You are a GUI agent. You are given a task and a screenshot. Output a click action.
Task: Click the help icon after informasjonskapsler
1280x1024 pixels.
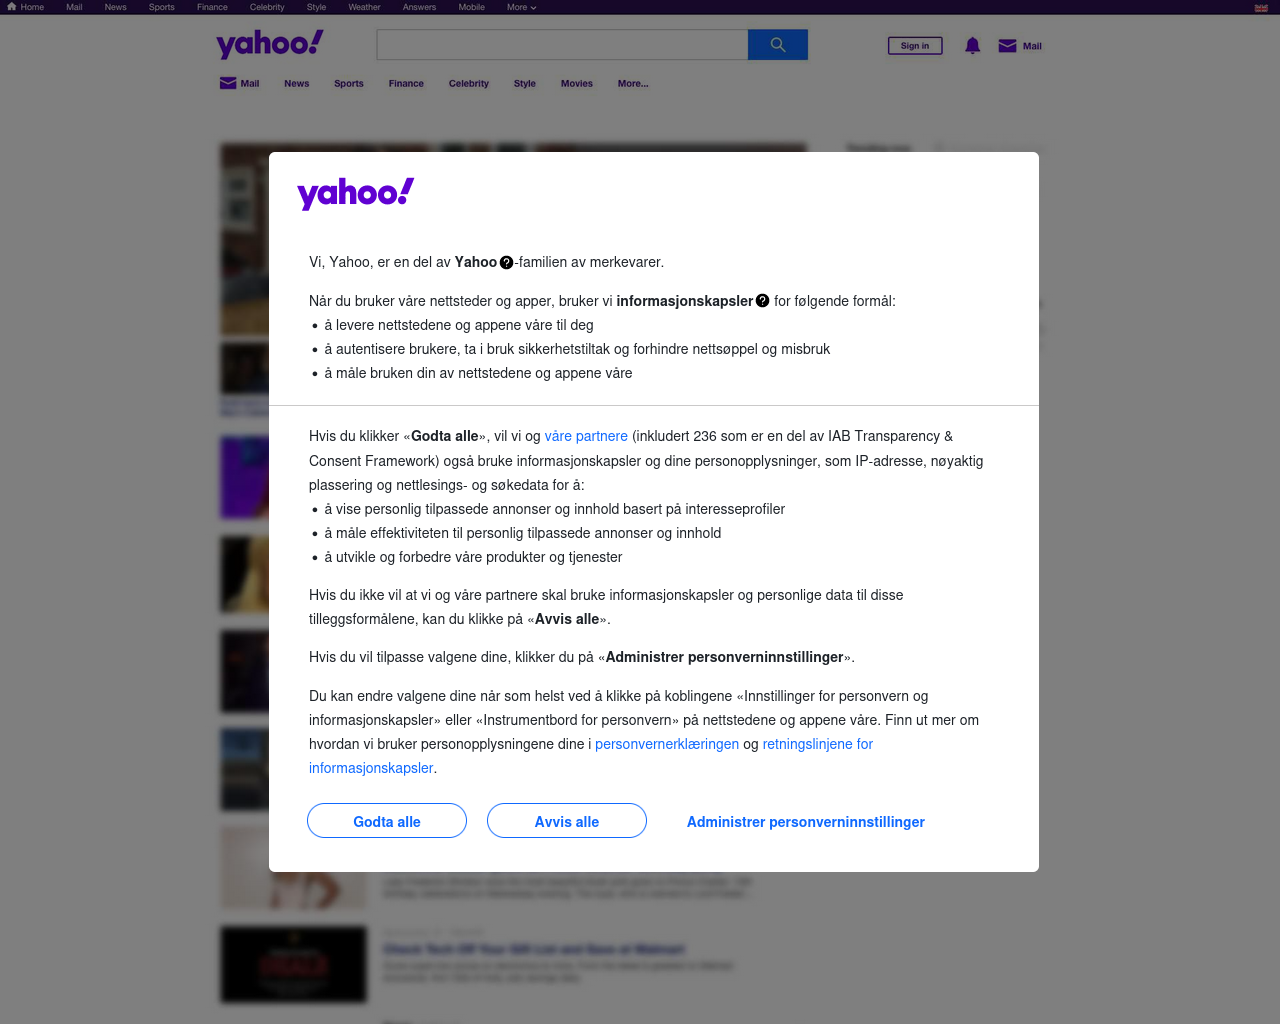tap(763, 301)
